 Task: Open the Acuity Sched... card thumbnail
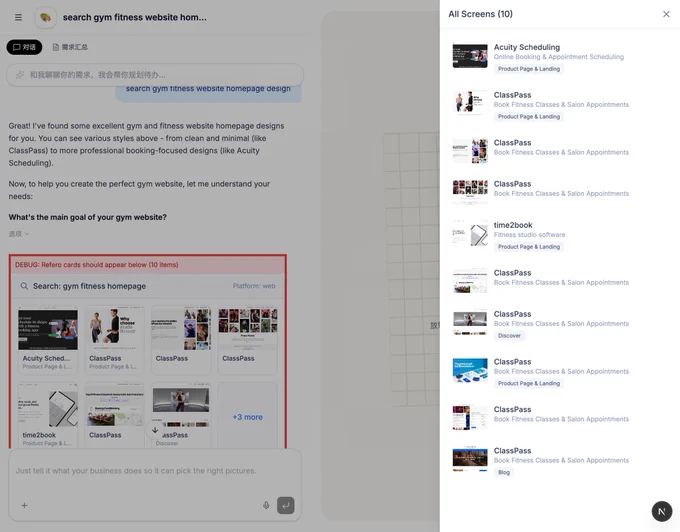click(48, 330)
